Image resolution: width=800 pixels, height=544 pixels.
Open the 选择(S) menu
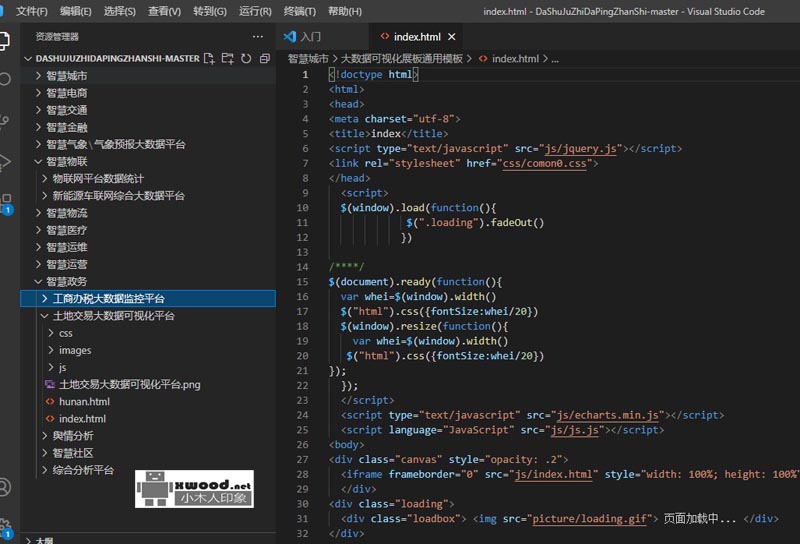coord(119,11)
